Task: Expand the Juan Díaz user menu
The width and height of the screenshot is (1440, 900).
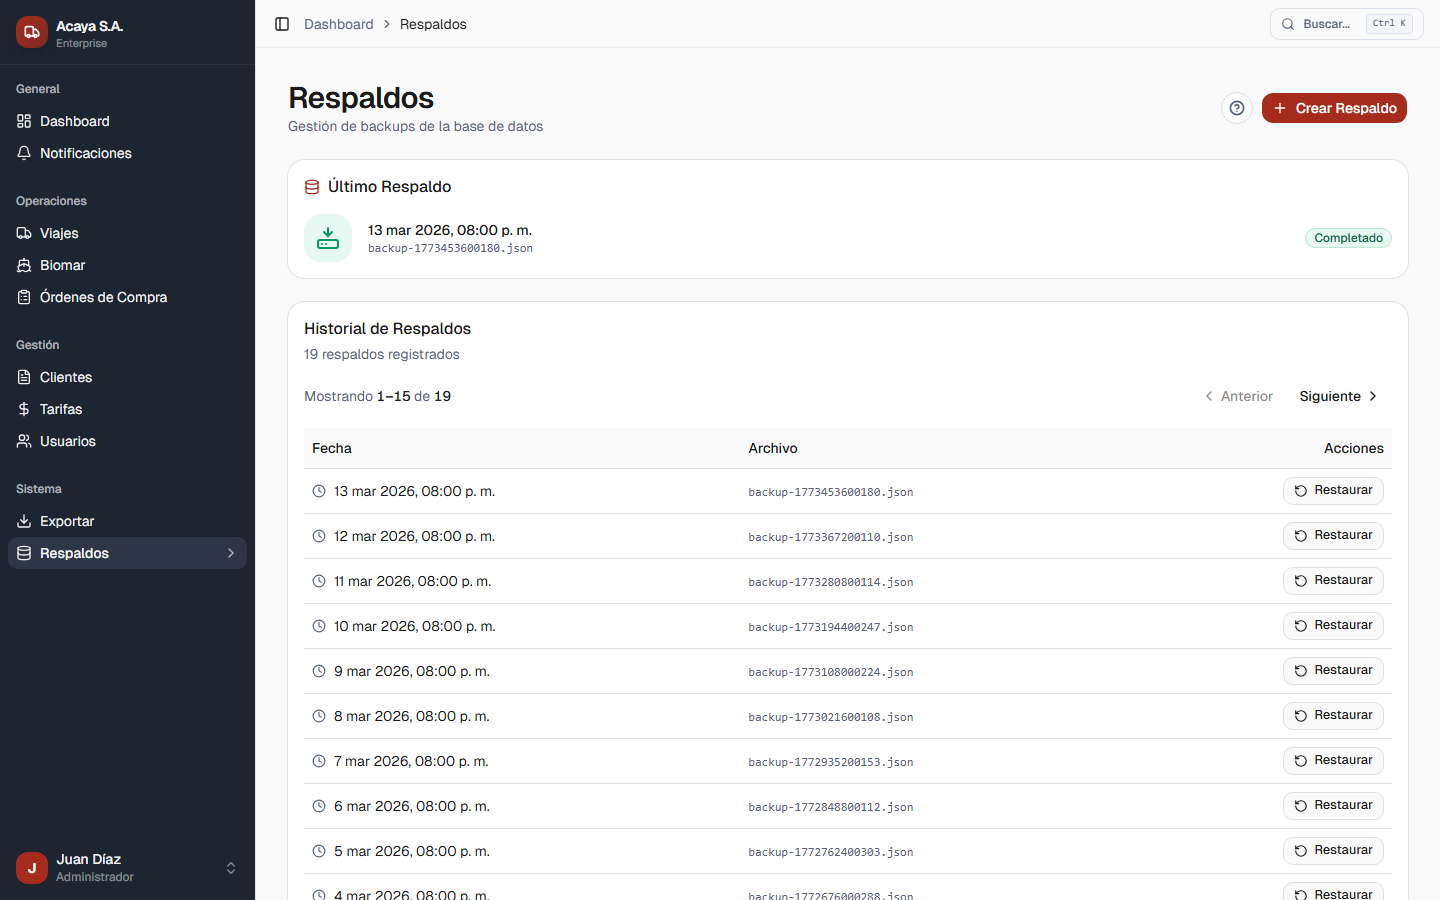Action: pyautogui.click(x=231, y=868)
